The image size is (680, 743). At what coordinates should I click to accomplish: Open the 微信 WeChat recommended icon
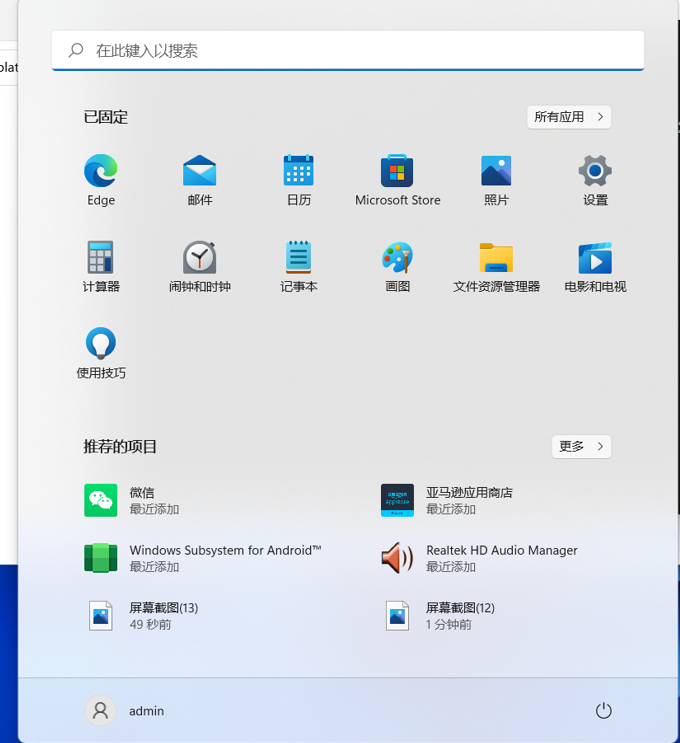coord(100,500)
